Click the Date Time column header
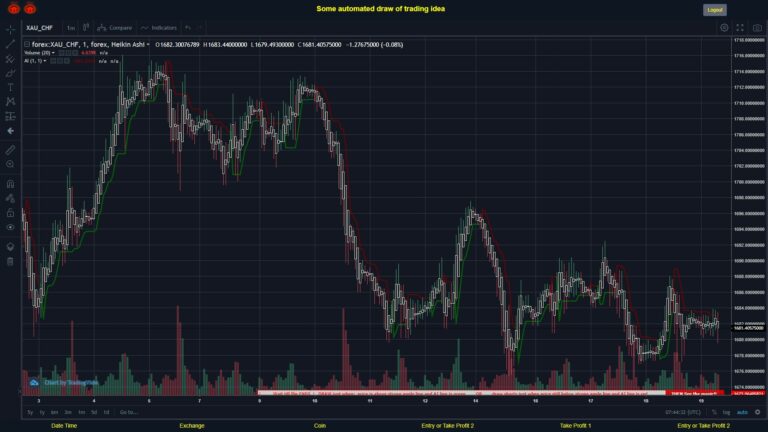Screen dimensions: 768x432 (x=64, y=426)
